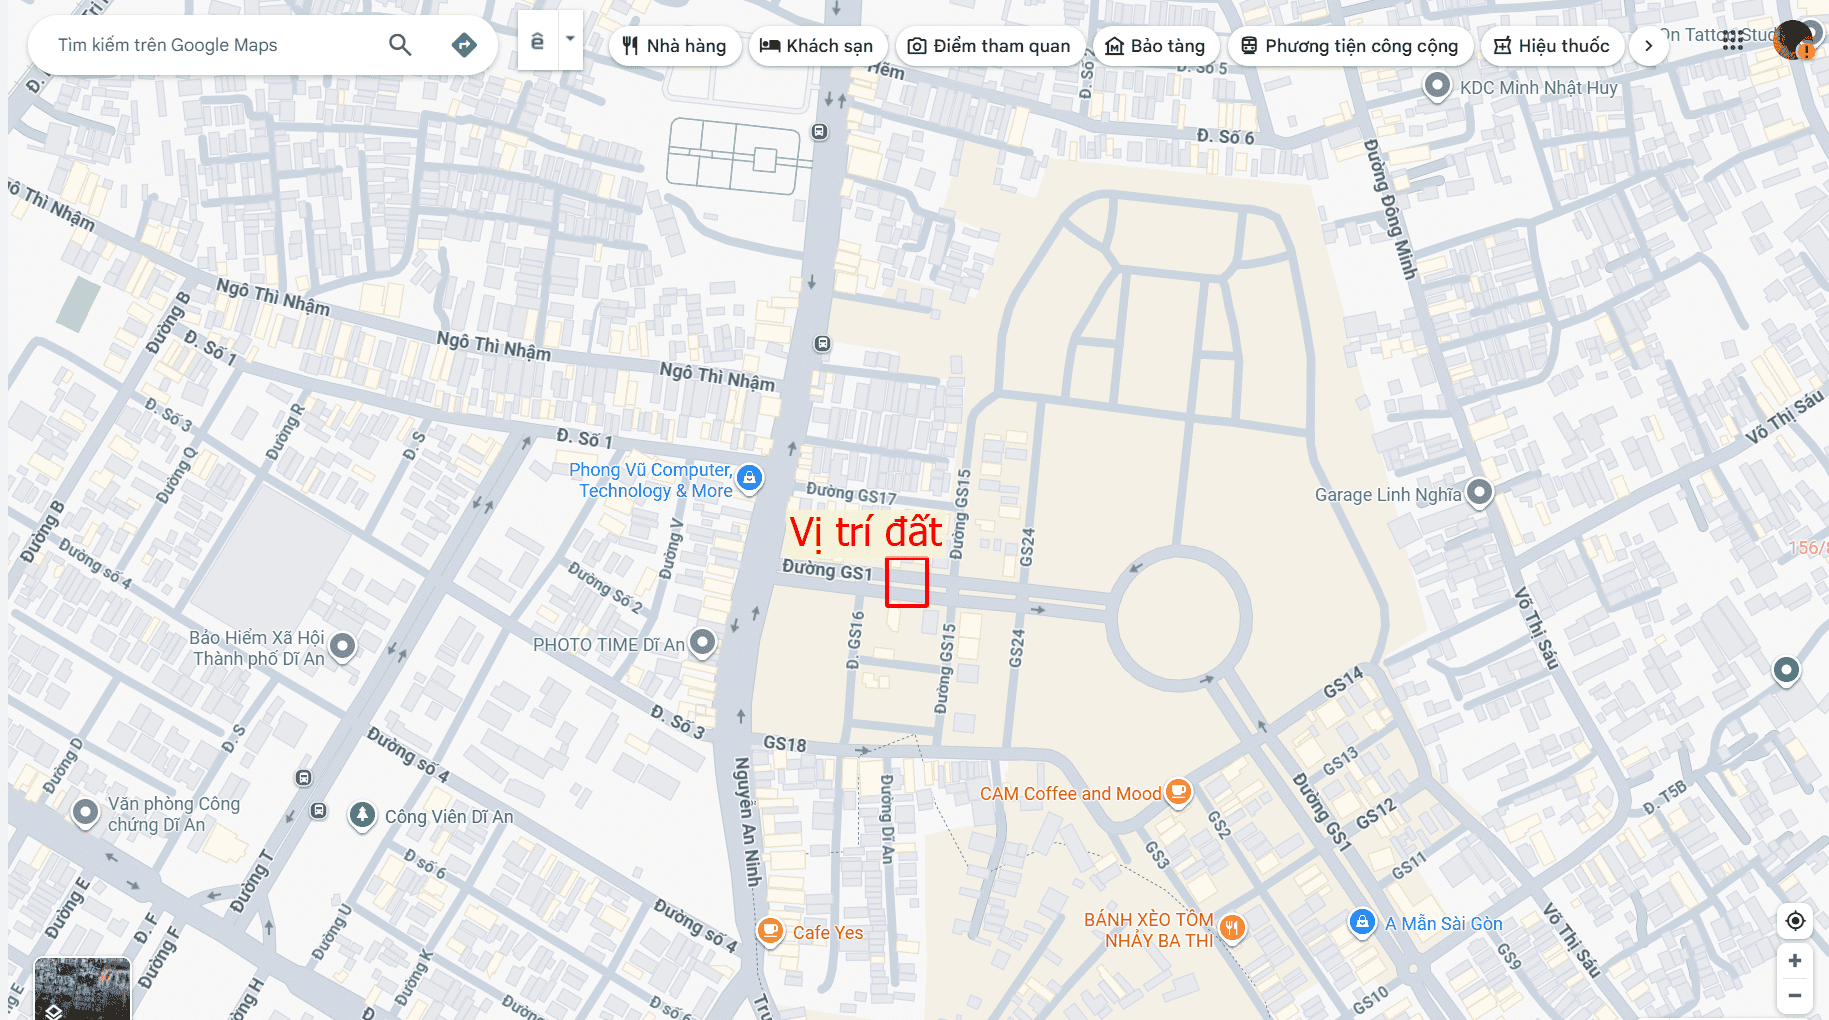Toggle the satellite layers thumbnail
The width and height of the screenshot is (1829, 1020).
[x=82, y=989]
